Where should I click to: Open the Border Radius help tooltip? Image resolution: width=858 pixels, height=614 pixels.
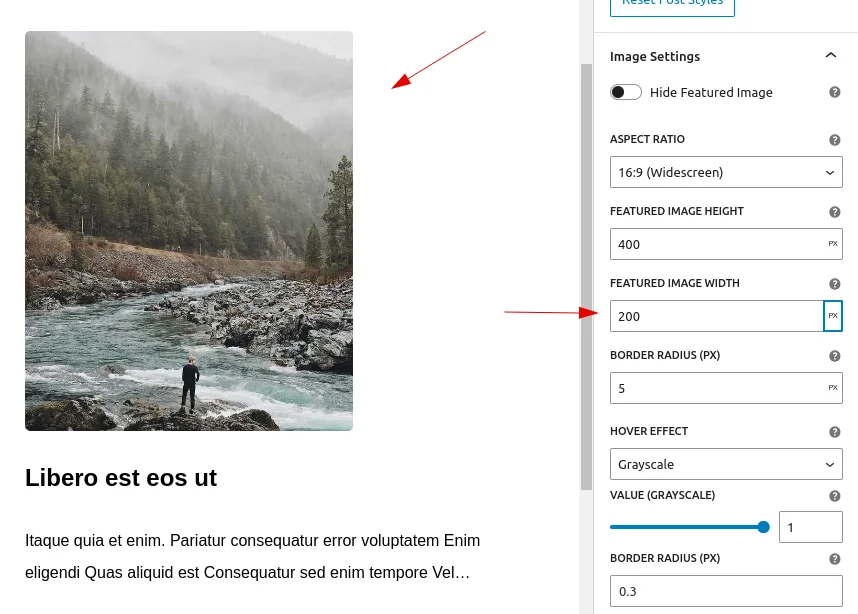834,356
